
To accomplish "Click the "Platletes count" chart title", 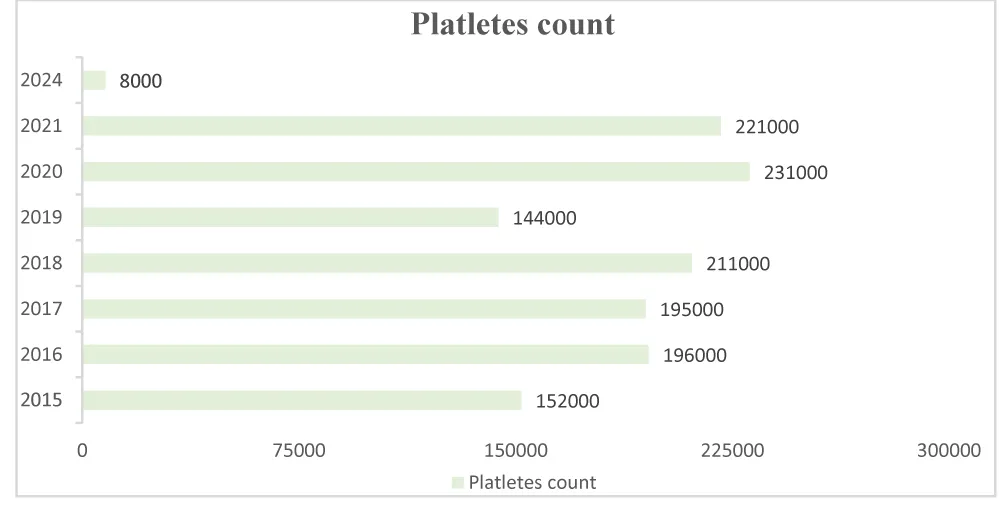I will tap(513, 24).
